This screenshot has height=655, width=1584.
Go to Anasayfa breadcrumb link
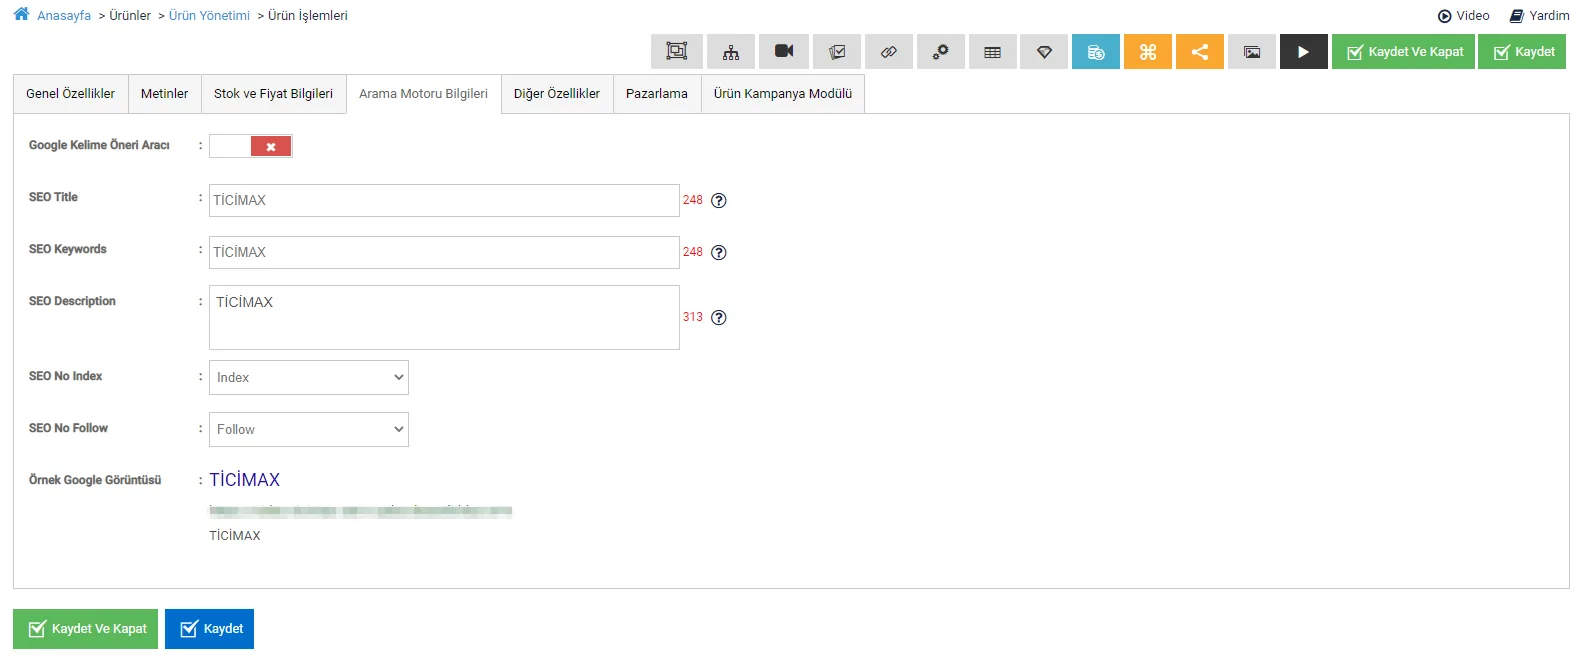click(64, 16)
